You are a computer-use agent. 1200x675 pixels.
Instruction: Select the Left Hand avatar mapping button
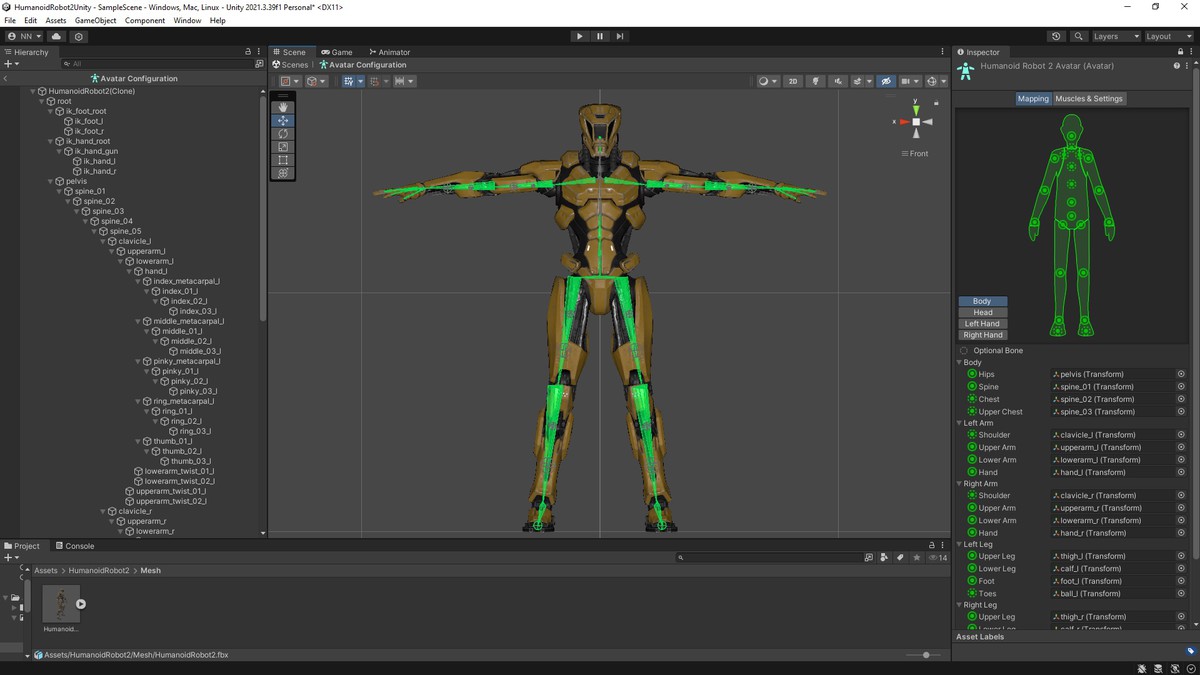982,323
